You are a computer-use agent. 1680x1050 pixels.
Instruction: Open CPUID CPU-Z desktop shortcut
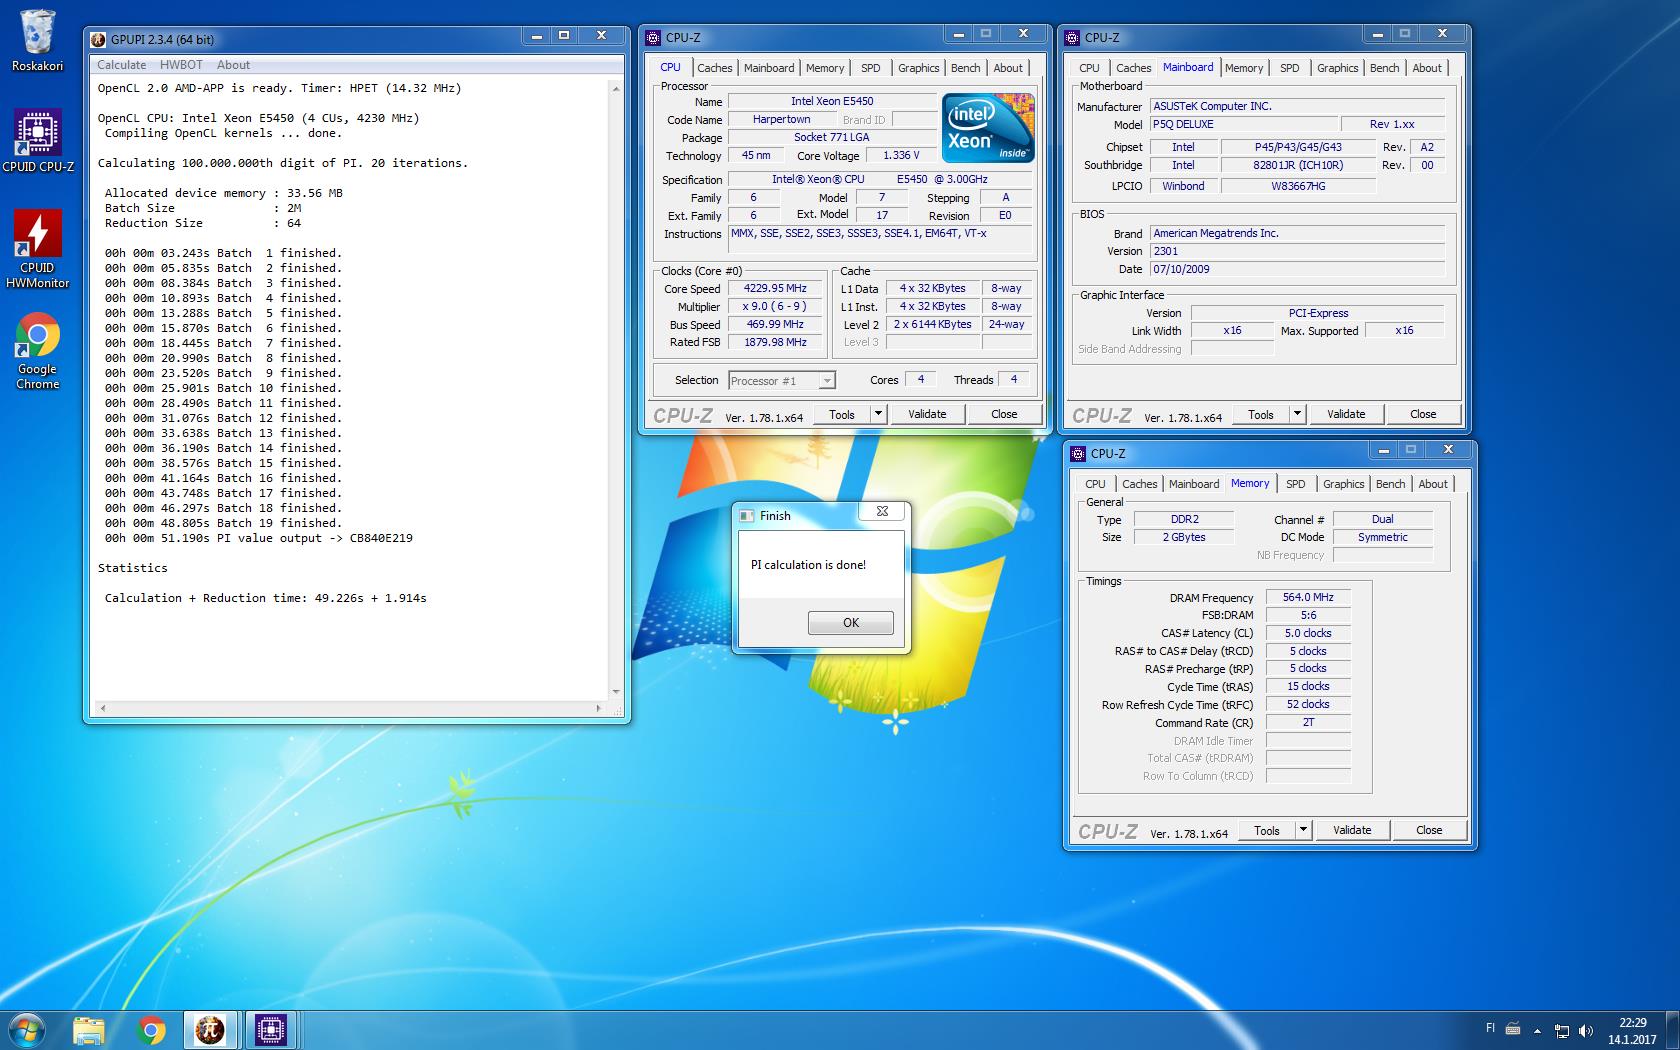point(37,140)
